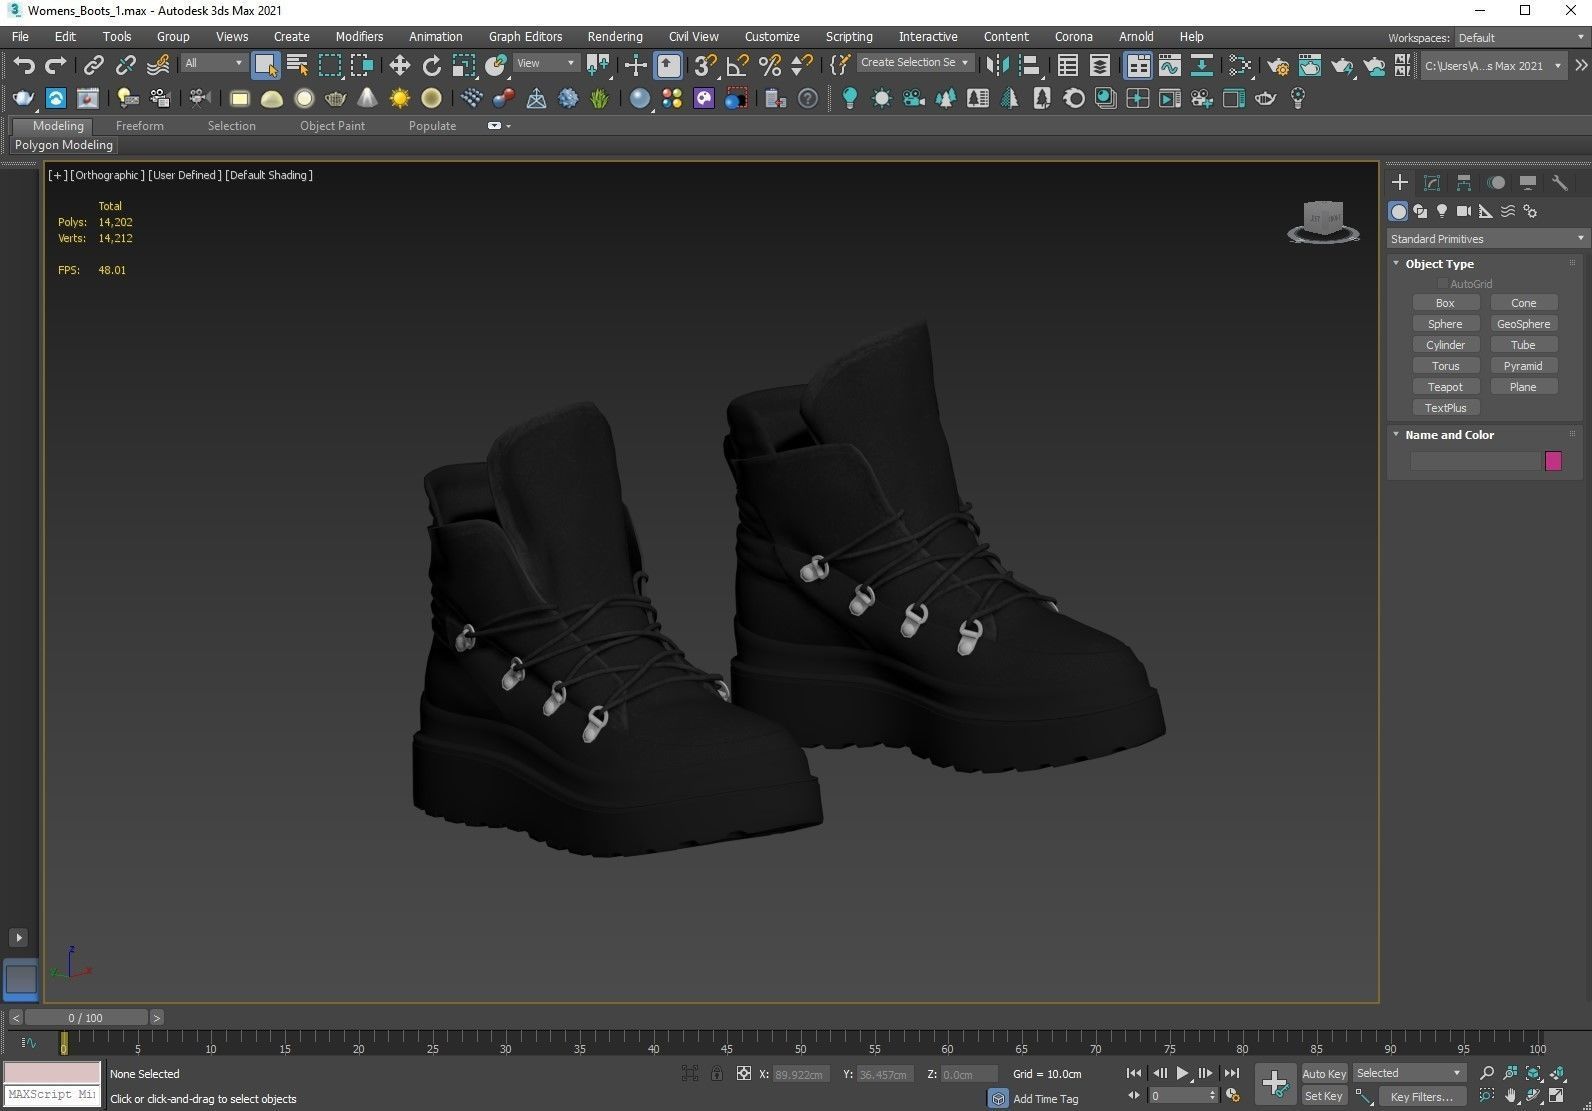The width and height of the screenshot is (1592, 1111).
Task: Click the TextPlus button
Action: click(x=1445, y=408)
